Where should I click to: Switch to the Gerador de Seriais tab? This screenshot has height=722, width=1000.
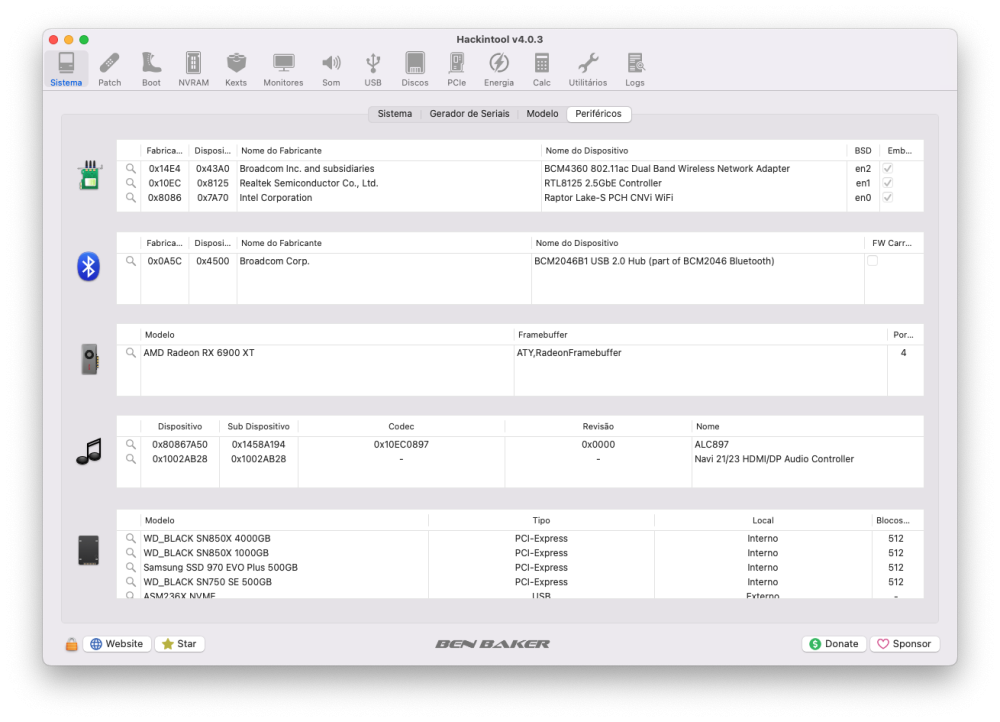[x=469, y=114]
